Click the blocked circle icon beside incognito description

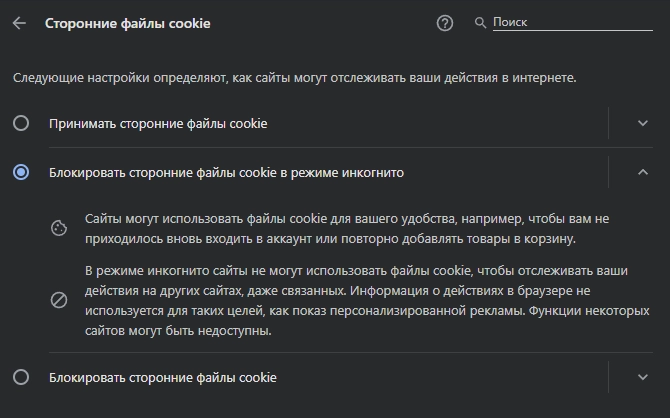(x=59, y=300)
